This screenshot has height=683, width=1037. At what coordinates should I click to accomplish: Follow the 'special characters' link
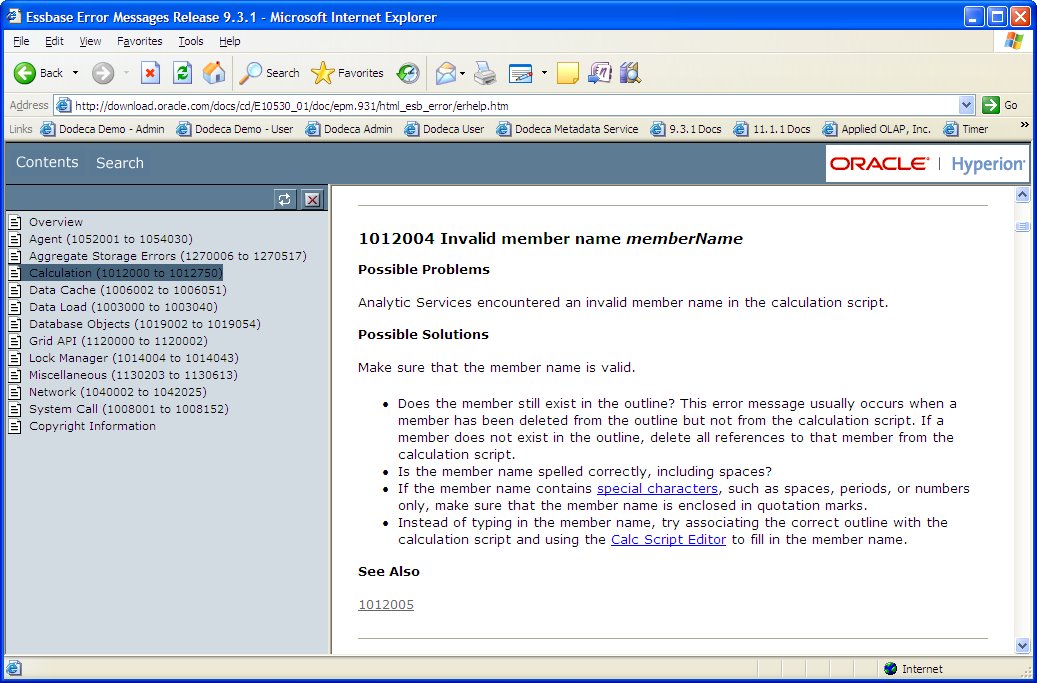657,489
